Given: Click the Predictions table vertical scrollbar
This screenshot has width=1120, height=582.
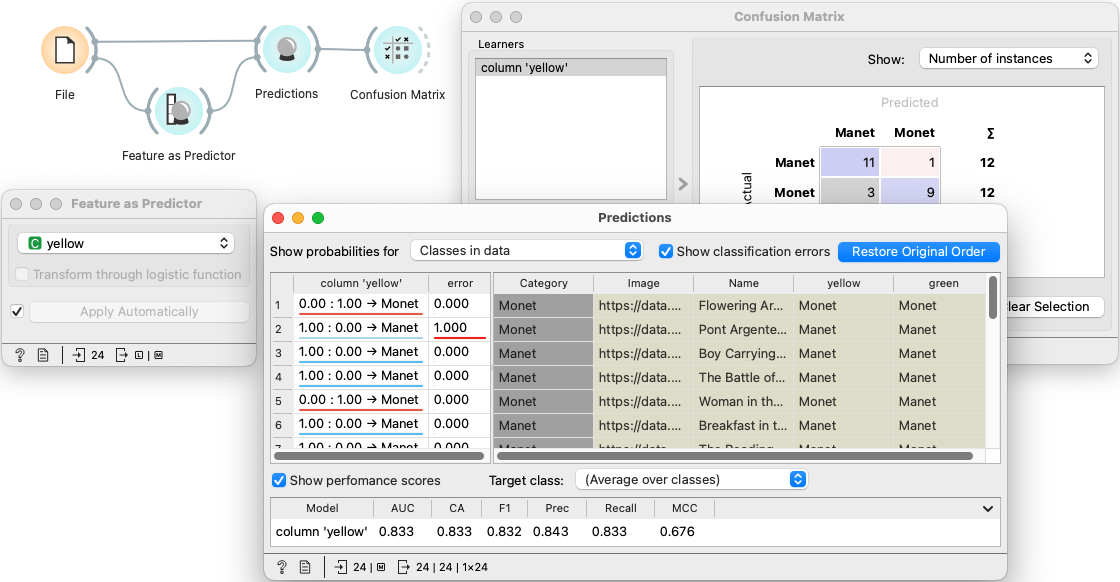Looking at the screenshot, I should coord(992,298).
